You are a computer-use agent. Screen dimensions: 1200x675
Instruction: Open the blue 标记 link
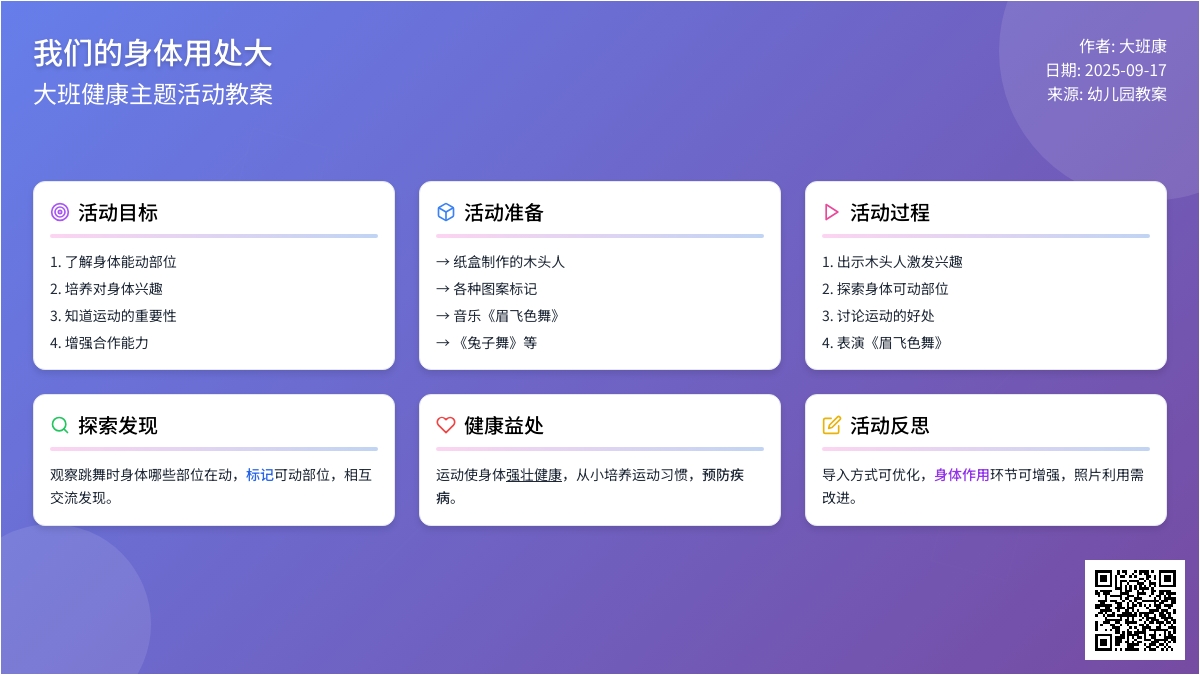point(260,475)
